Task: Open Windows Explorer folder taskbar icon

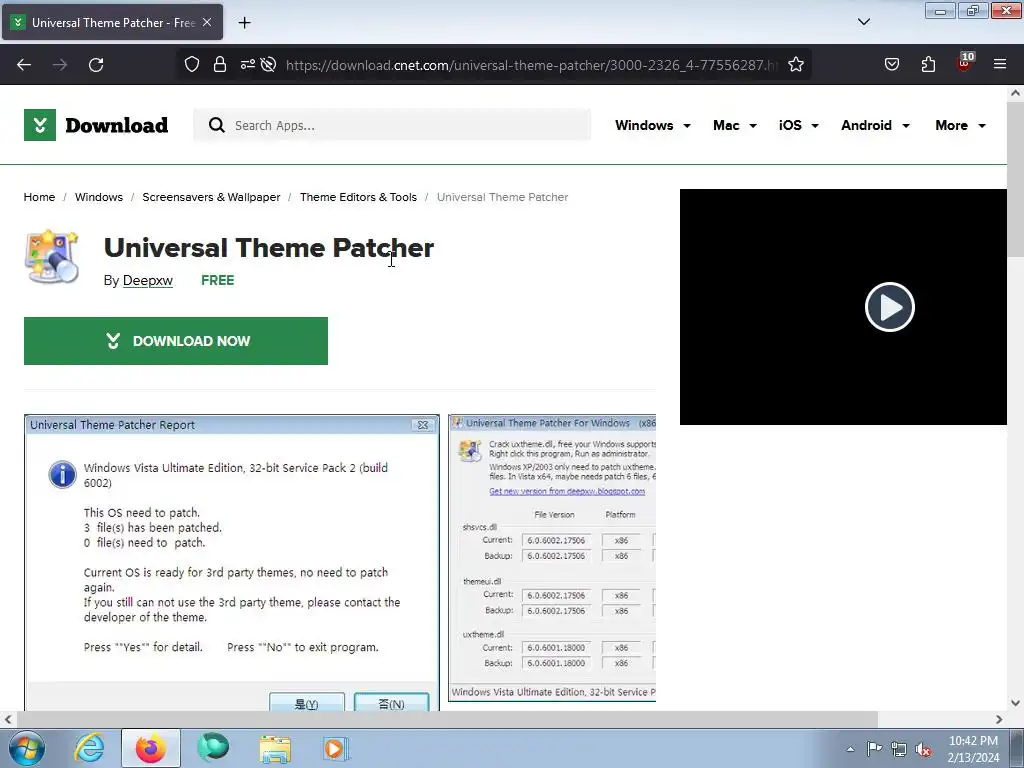Action: pyautogui.click(x=275, y=748)
